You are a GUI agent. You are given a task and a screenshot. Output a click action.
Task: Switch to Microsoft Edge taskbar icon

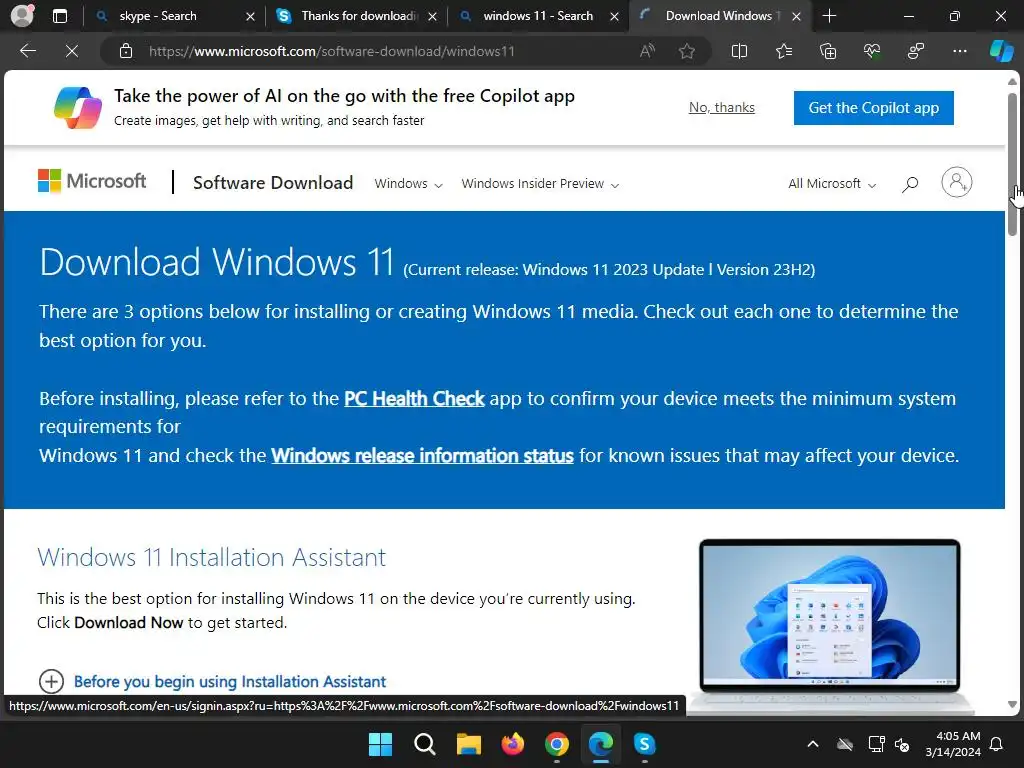click(x=601, y=744)
